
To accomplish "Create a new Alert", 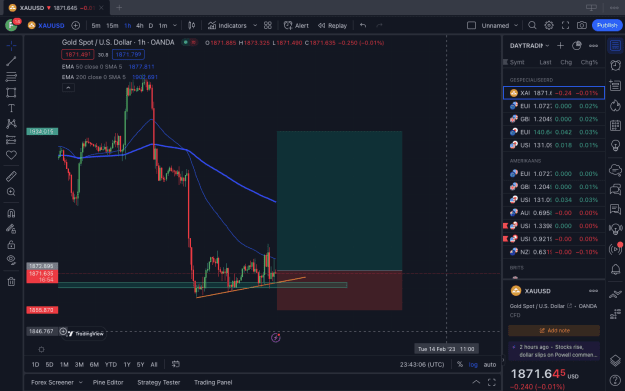I will point(296,26).
